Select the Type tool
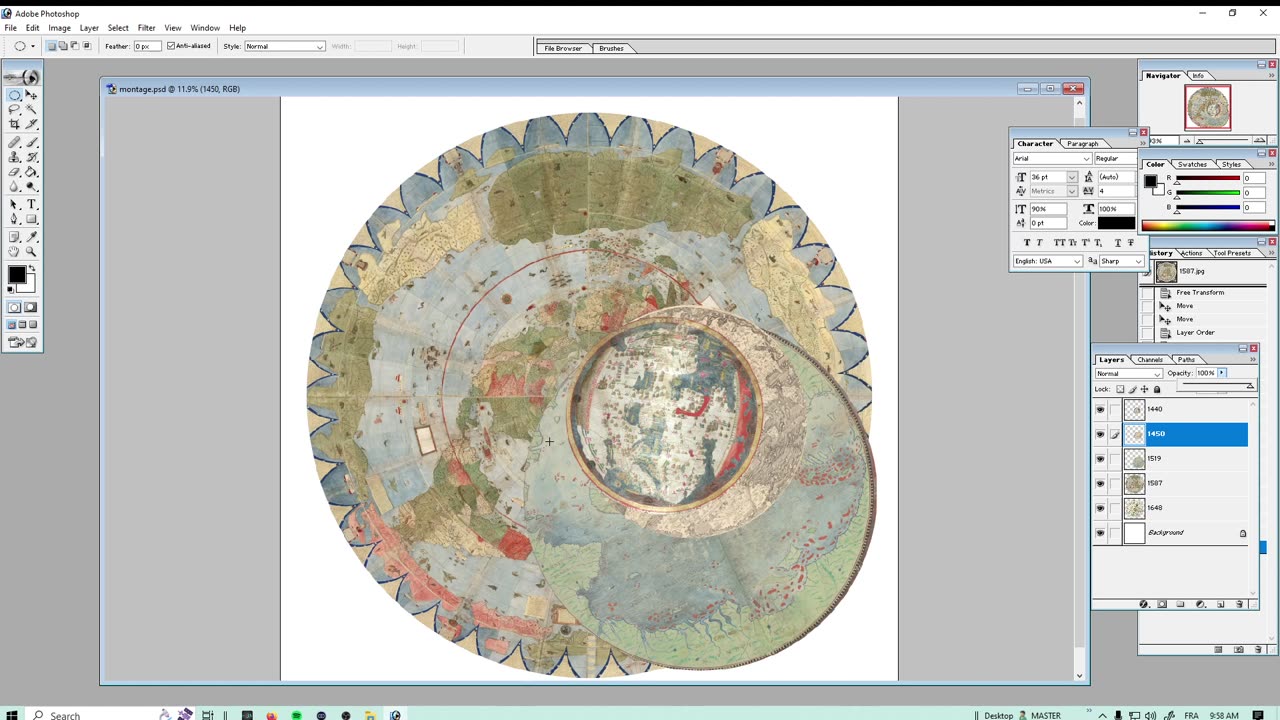This screenshot has height=720, width=1280. click(31, 204)
